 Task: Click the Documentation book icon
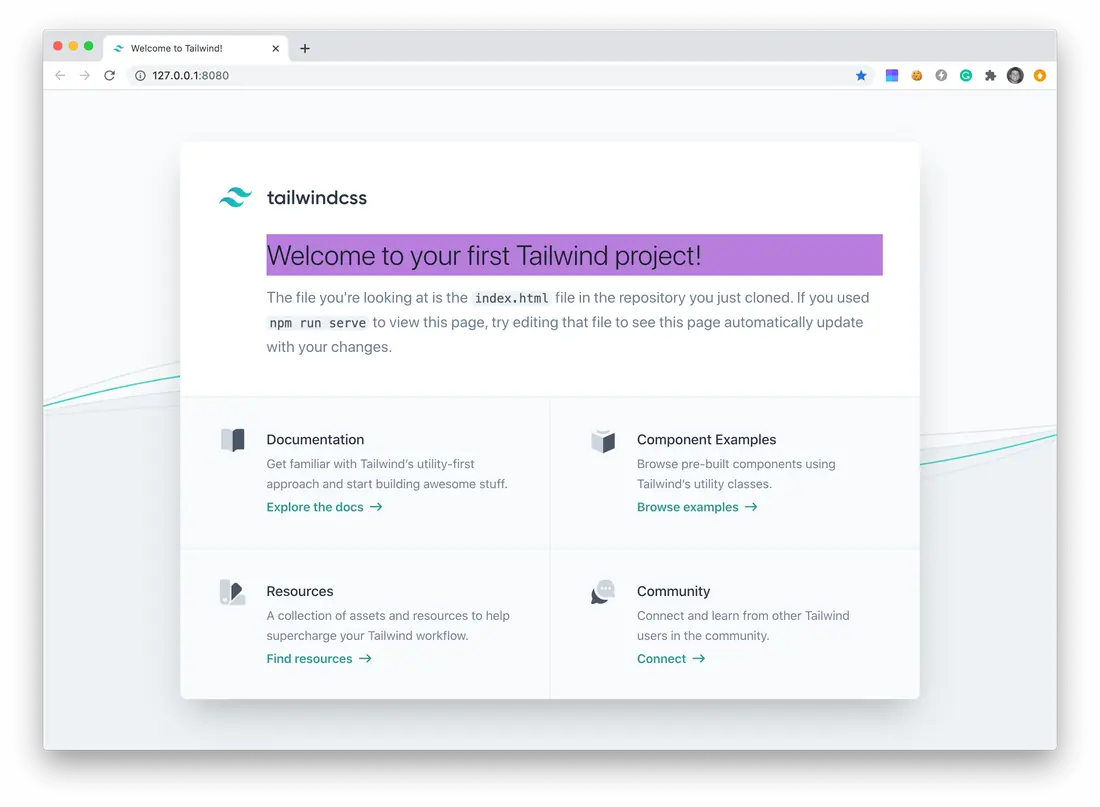pos(233,440)
